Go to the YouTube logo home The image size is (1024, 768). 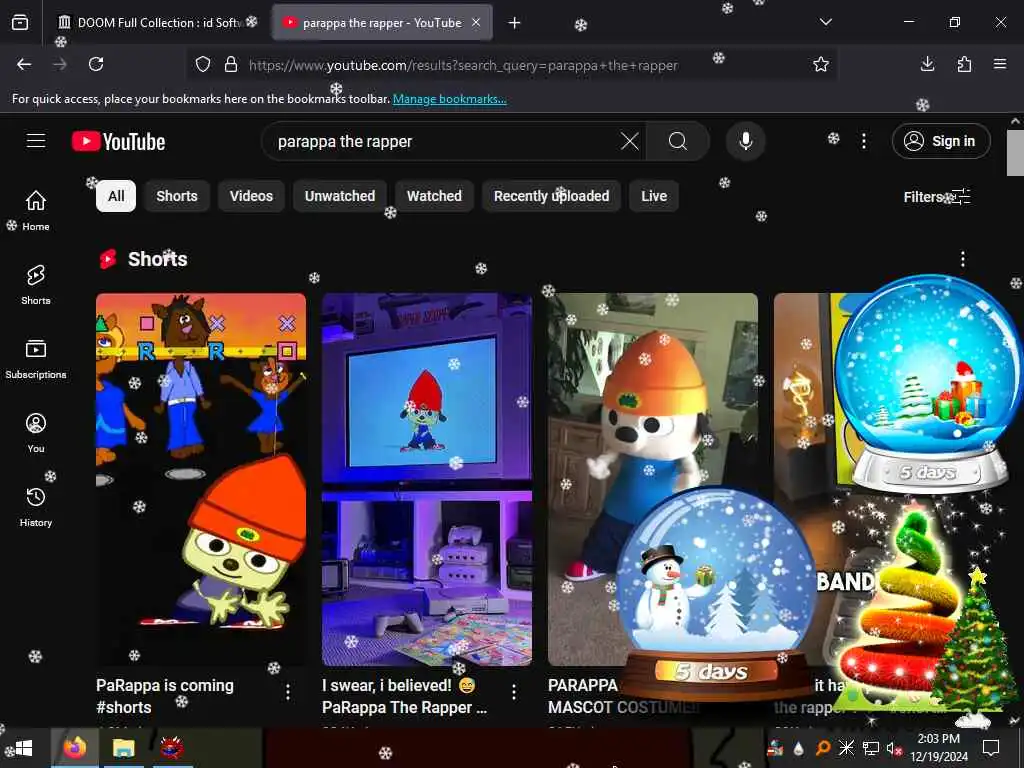(x=118, y=141)
